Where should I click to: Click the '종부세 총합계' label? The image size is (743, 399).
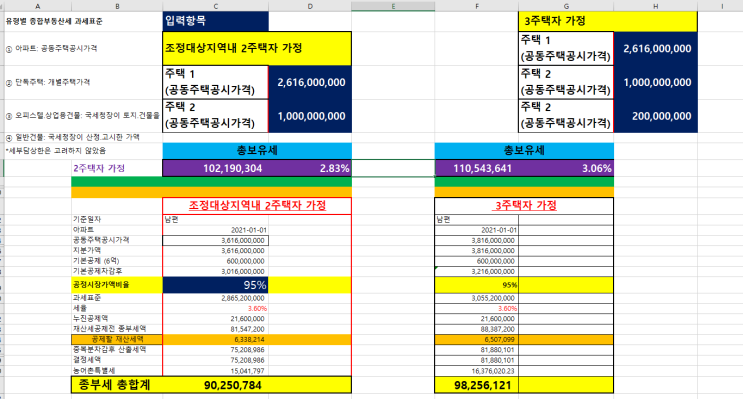(114, 385)
